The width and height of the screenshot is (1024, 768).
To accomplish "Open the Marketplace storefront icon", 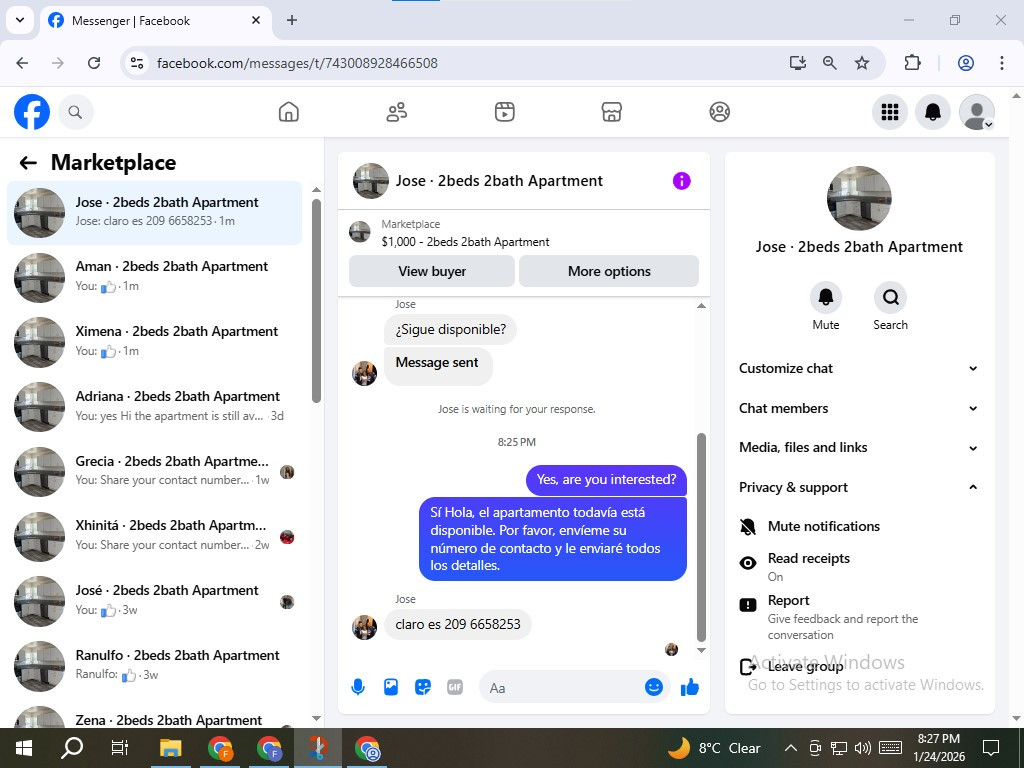I will pos(611,112).
